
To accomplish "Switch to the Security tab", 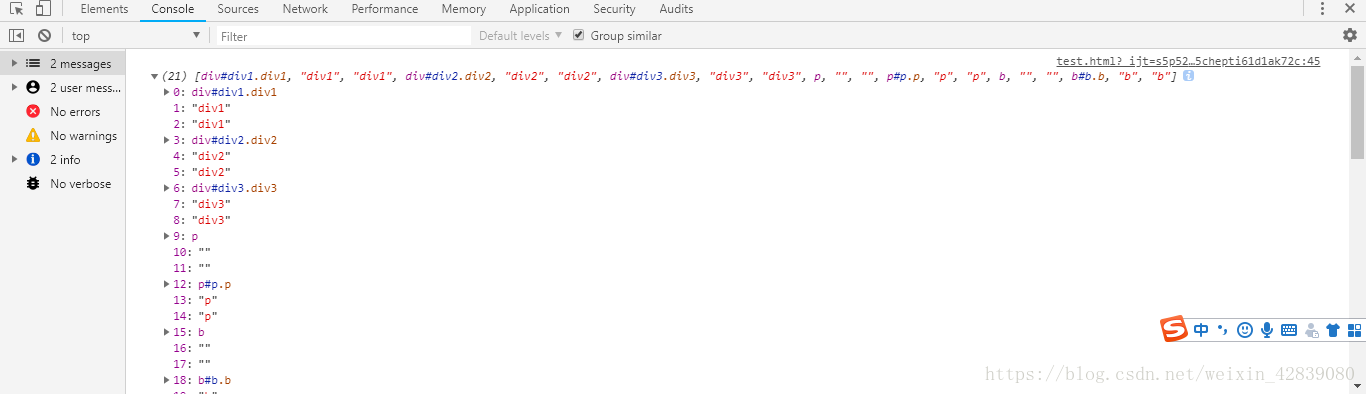I will pos(614,9).
